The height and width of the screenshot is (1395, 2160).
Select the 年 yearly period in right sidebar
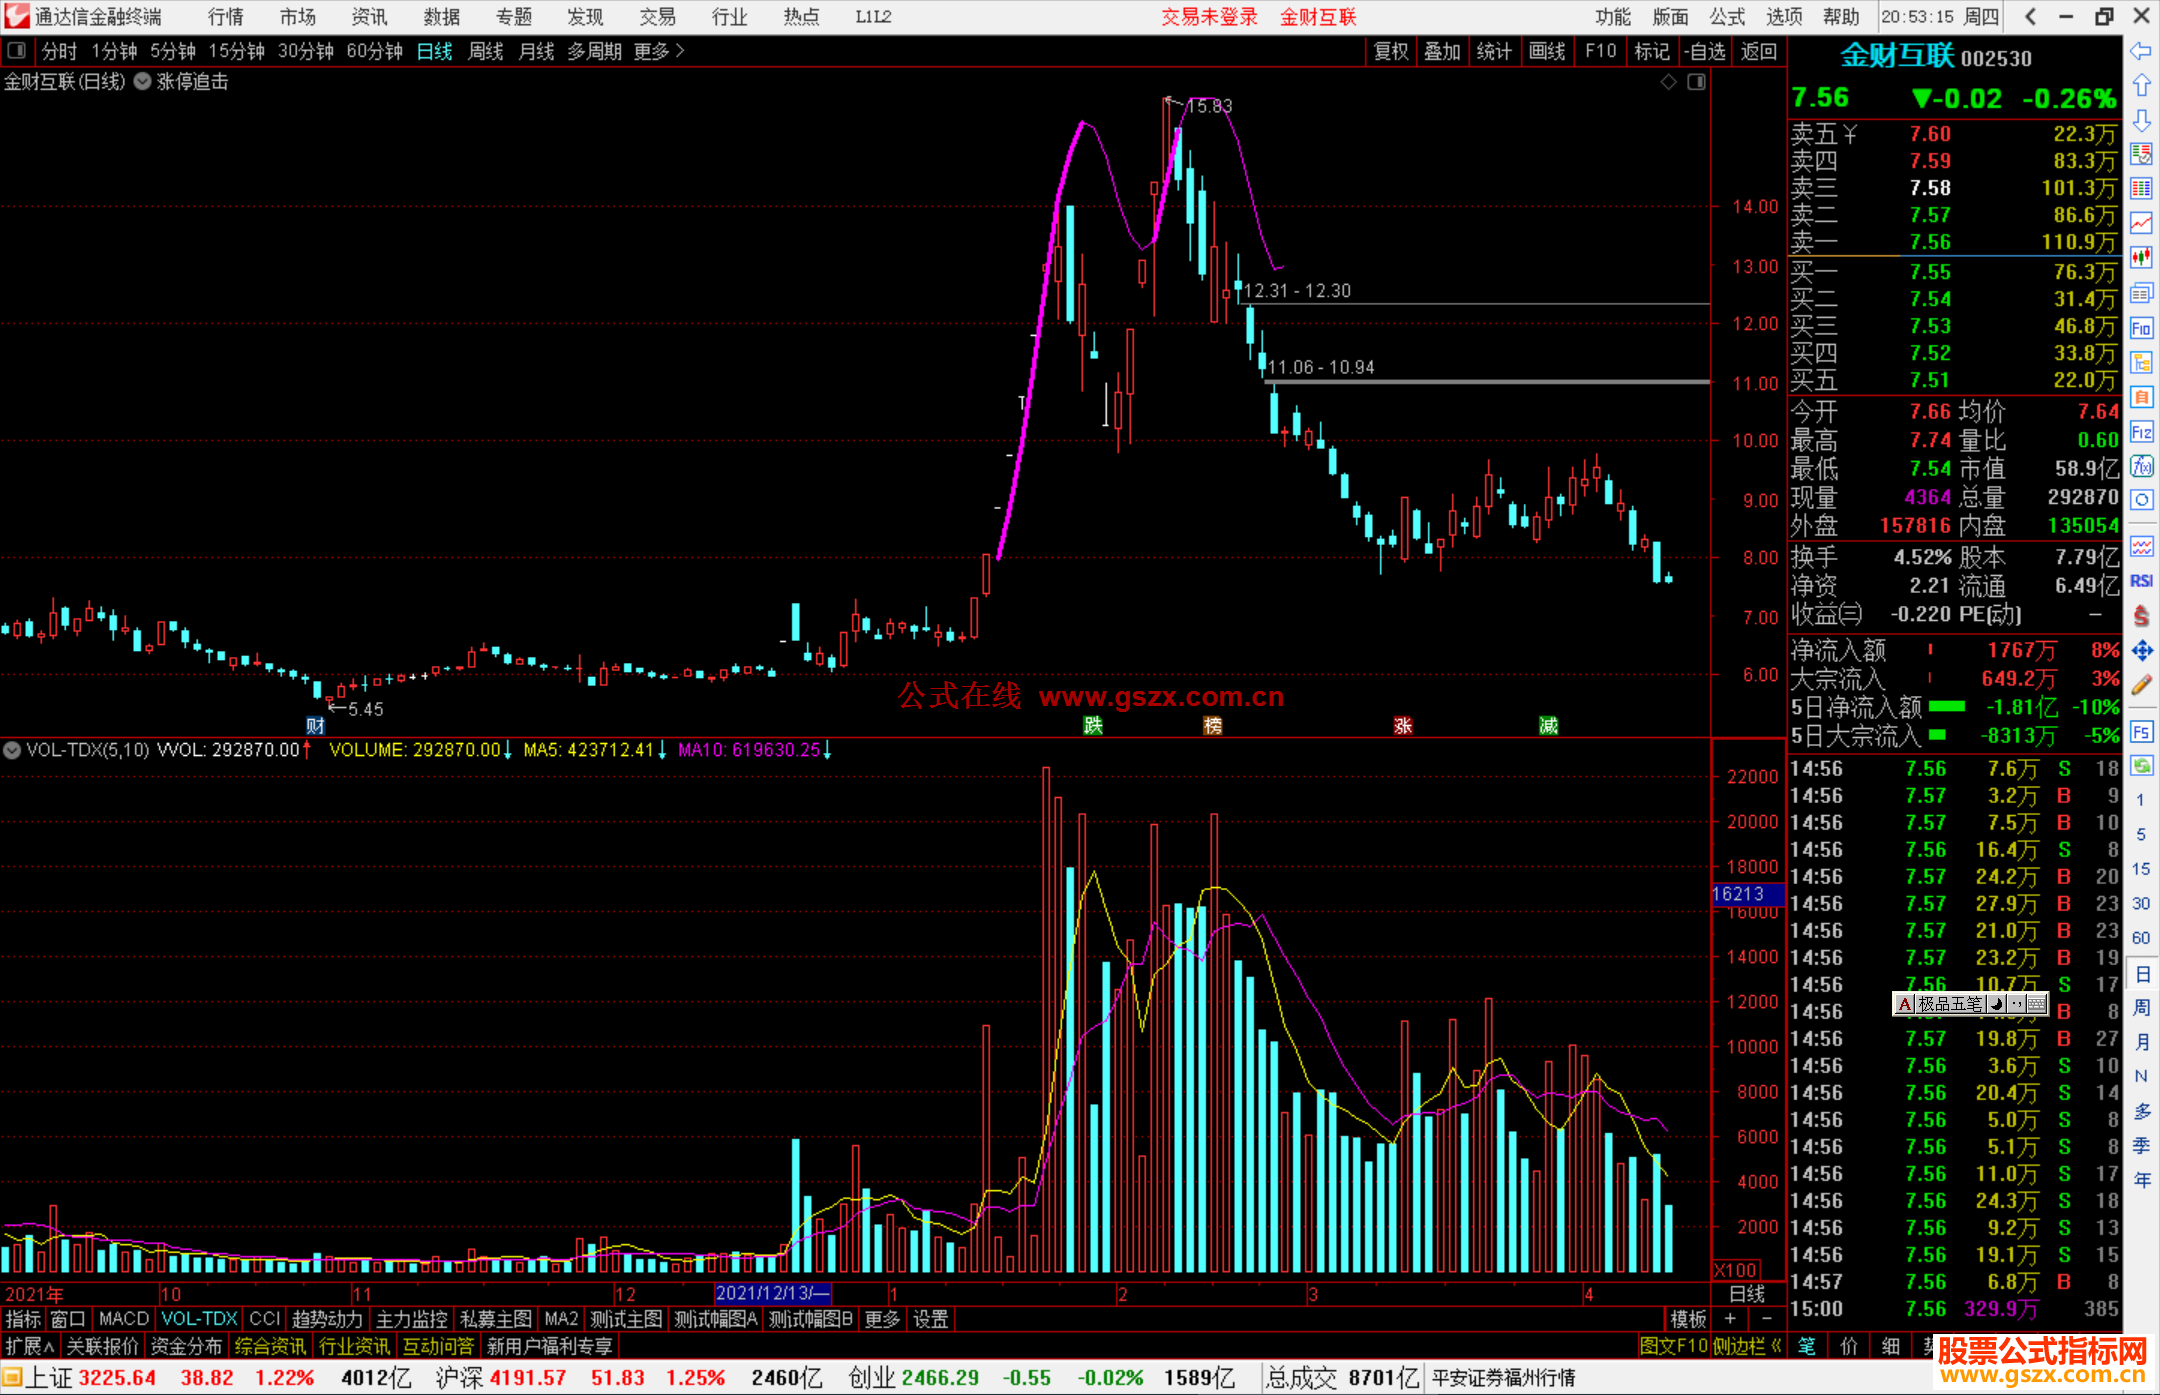tap(2141, 1180)
